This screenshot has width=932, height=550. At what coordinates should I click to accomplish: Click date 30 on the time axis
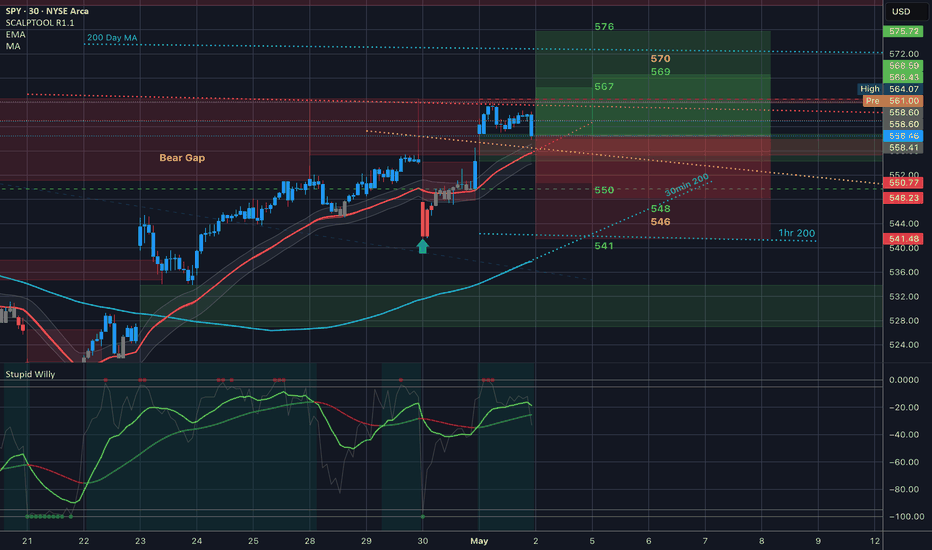click(x=423, y=541)
